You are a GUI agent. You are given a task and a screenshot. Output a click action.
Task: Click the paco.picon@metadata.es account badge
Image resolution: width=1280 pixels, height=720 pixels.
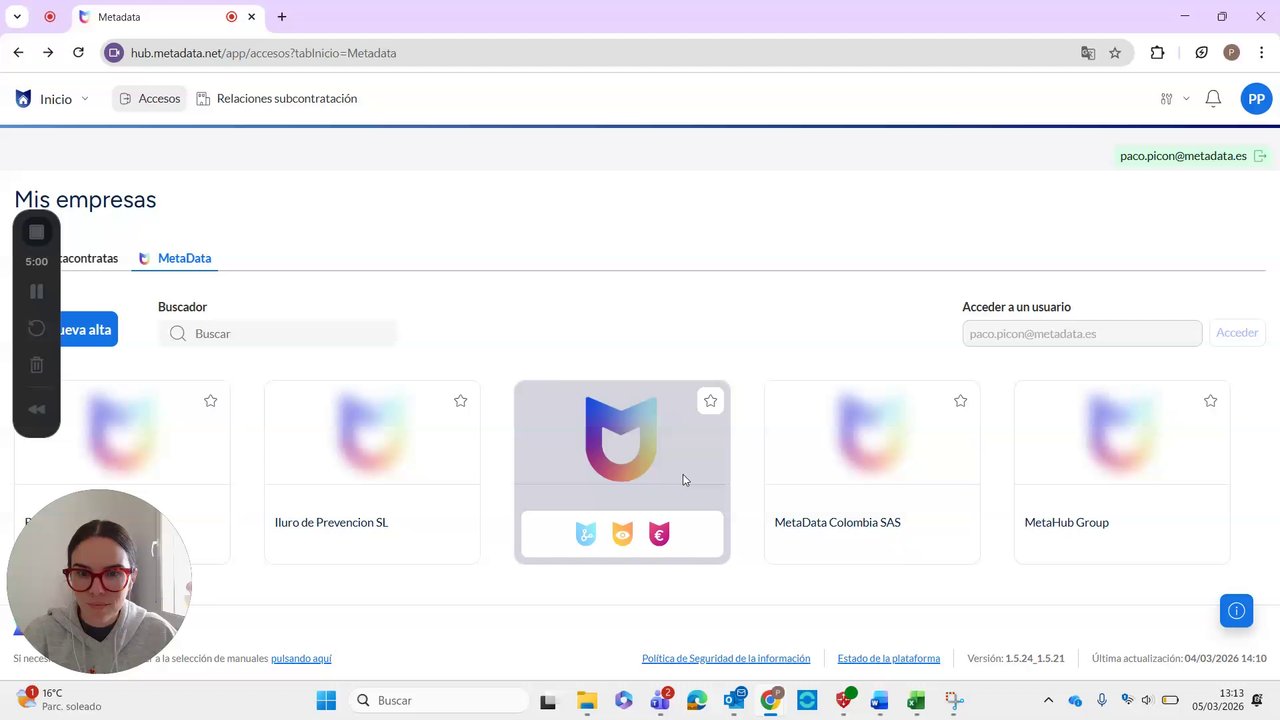pos(1193,156)
